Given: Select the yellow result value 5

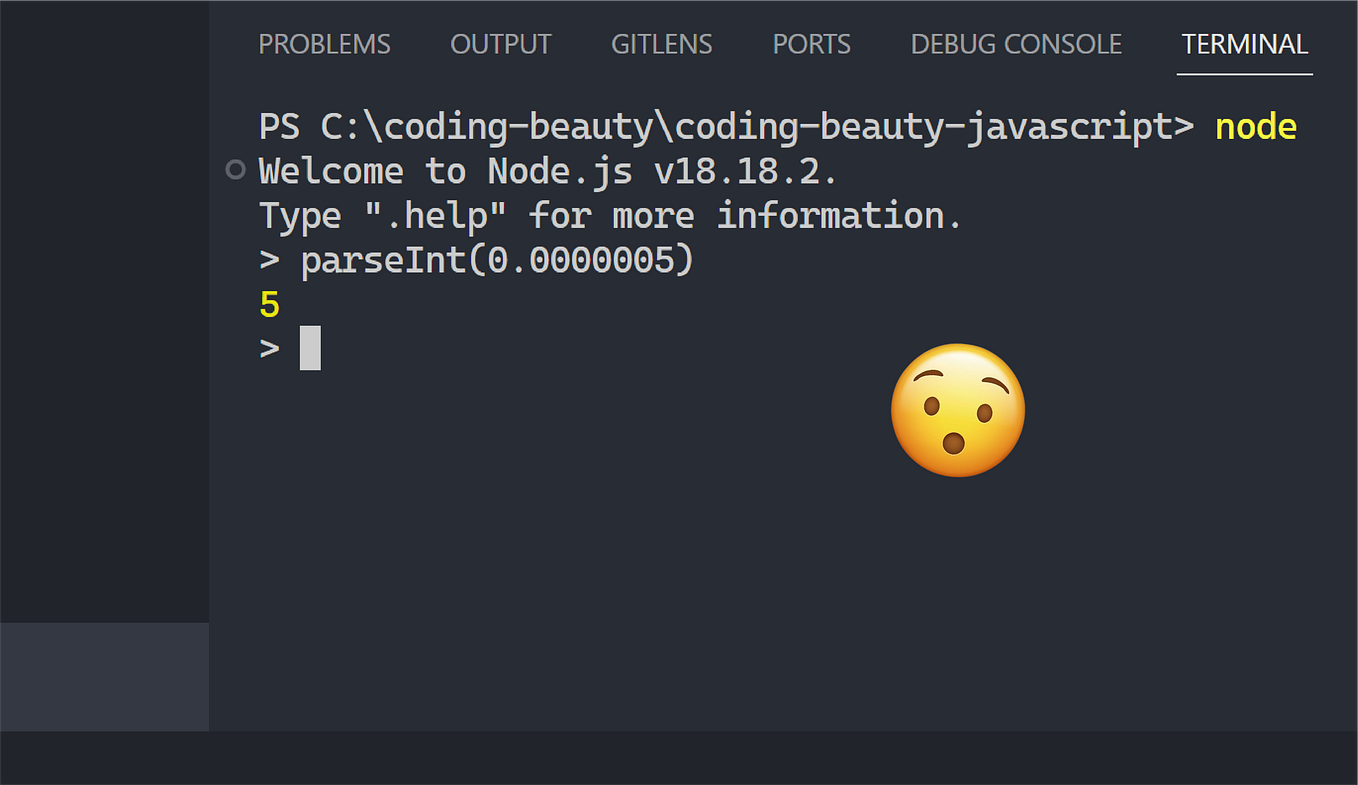Looking at the screenshot, I should pos(268,304).
